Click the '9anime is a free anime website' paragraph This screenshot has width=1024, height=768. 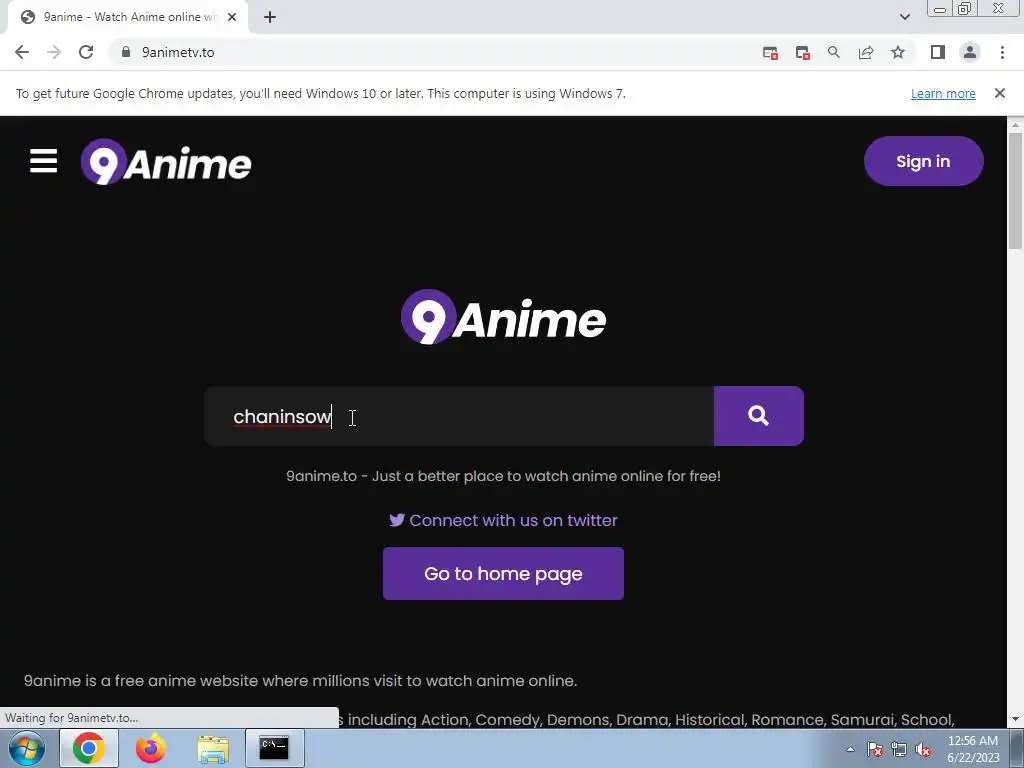click(300, 680)
